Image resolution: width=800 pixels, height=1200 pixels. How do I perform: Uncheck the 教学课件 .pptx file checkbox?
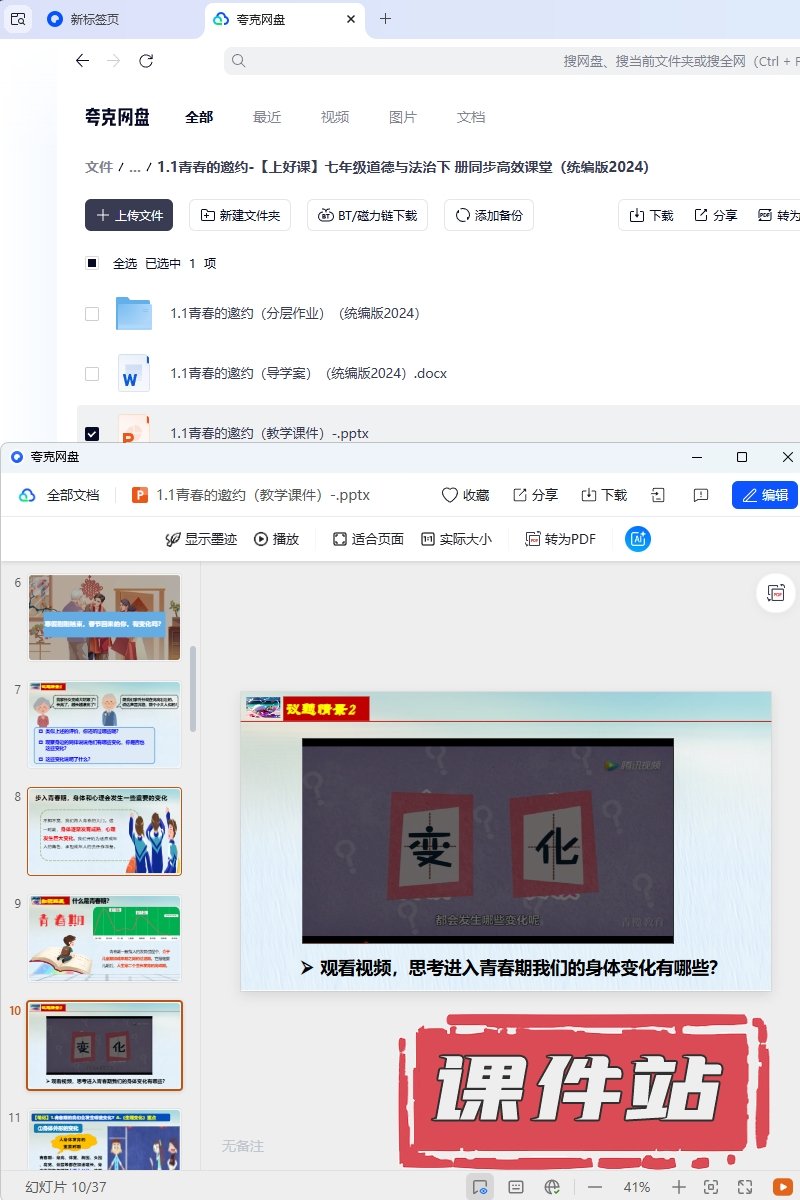(x=92, y=434)
